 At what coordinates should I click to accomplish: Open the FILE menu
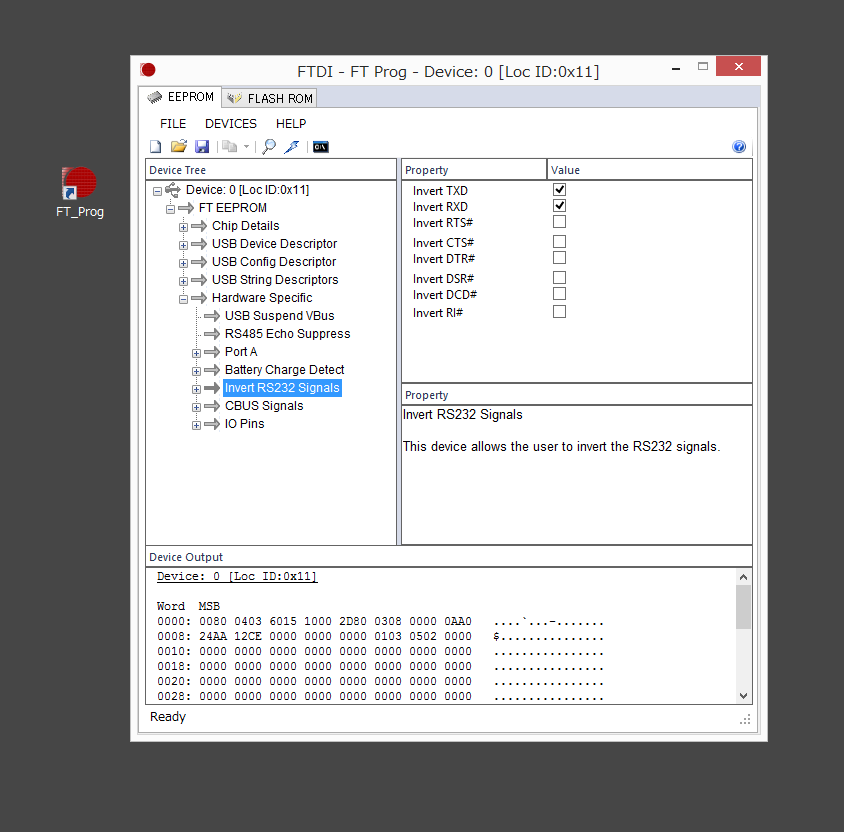pos(173,124)
